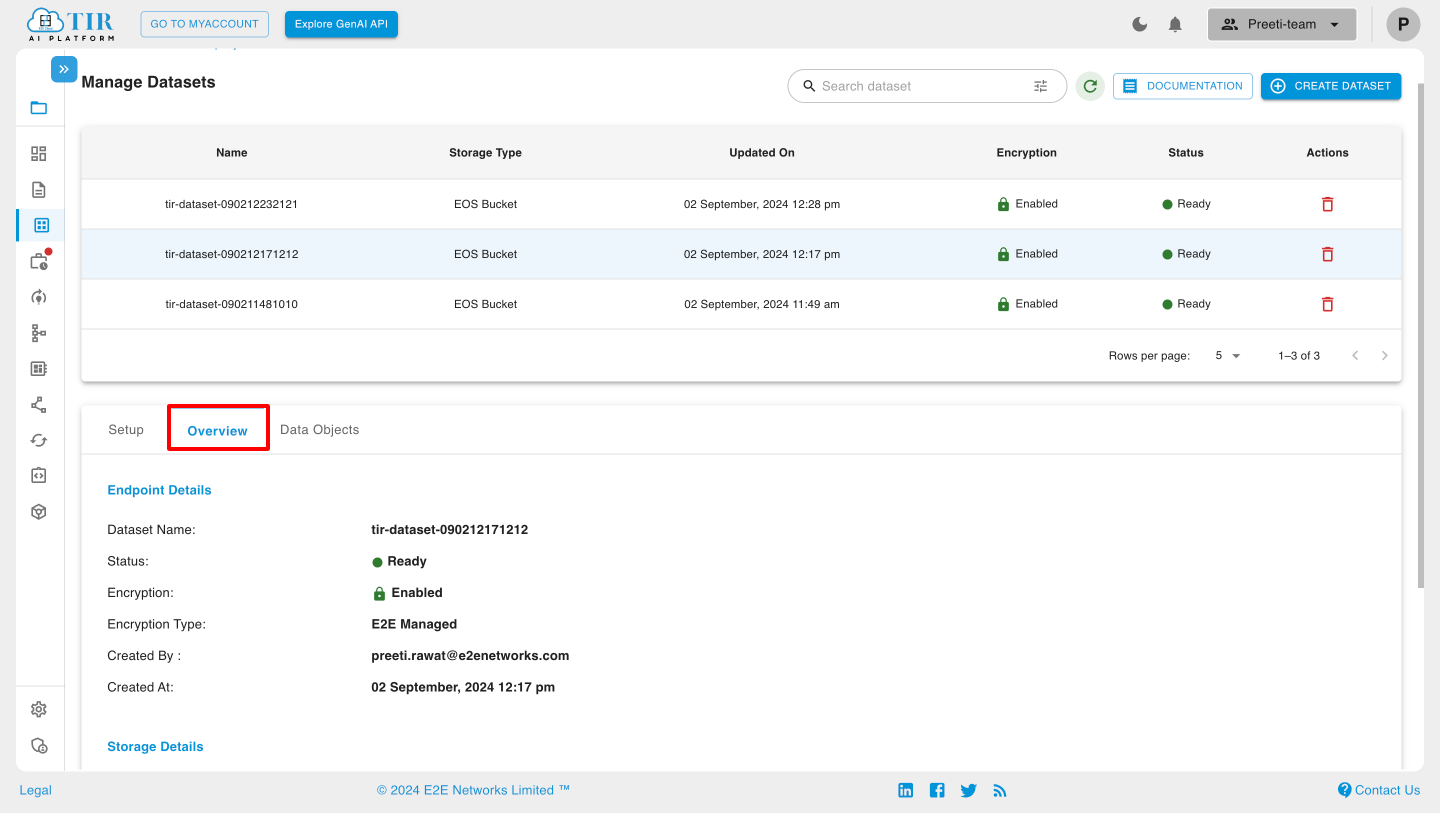
Task: Switch to the Overview tab
Action: [x=218, y=430]
